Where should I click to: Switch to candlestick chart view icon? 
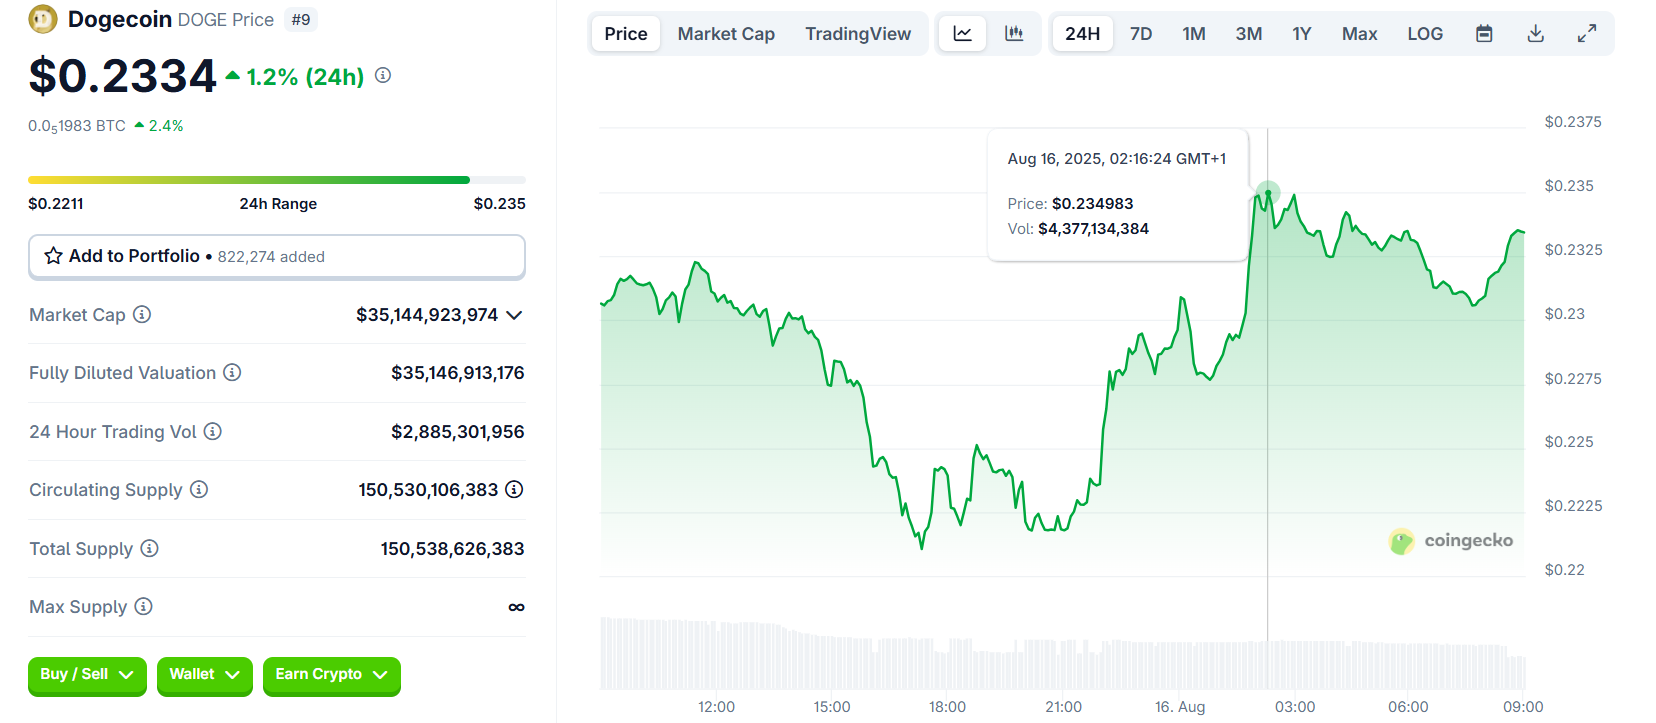(1014, 34)
